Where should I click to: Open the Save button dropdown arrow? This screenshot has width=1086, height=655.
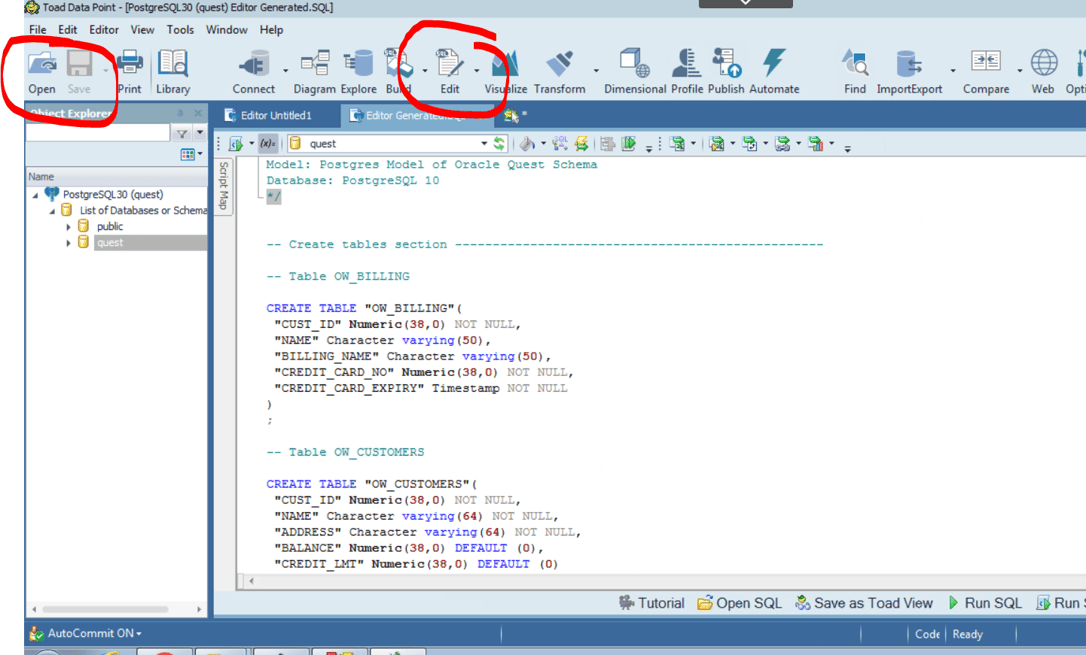pos(106,71)
